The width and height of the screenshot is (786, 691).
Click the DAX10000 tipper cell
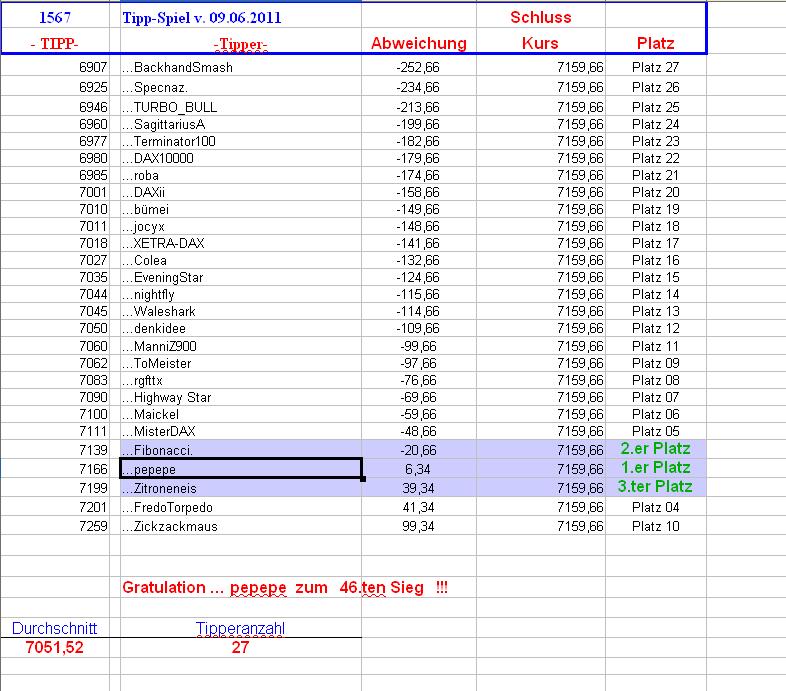[241, 158]
